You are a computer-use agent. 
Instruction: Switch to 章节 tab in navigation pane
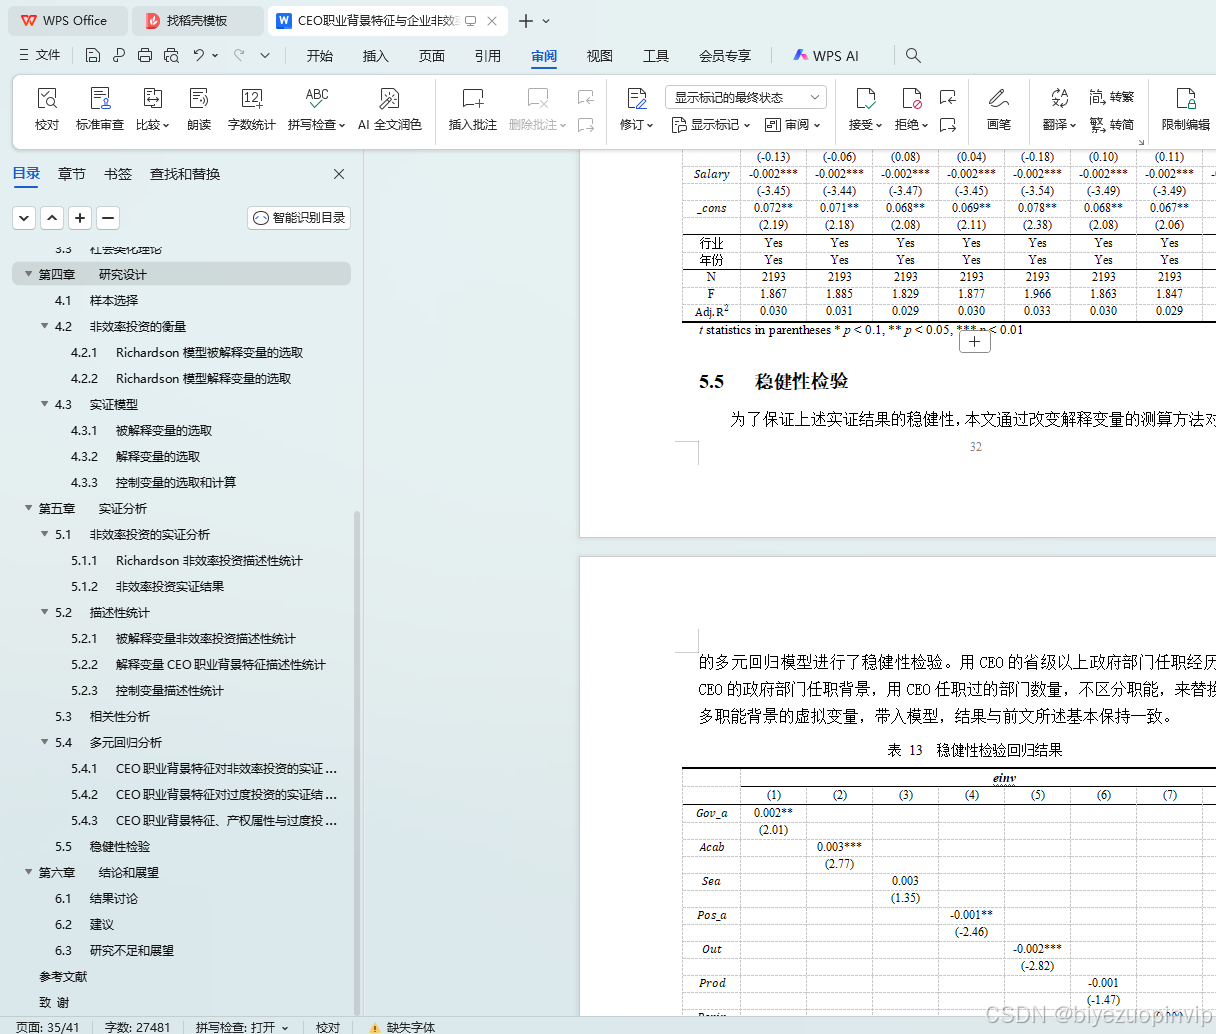(72, 174)
